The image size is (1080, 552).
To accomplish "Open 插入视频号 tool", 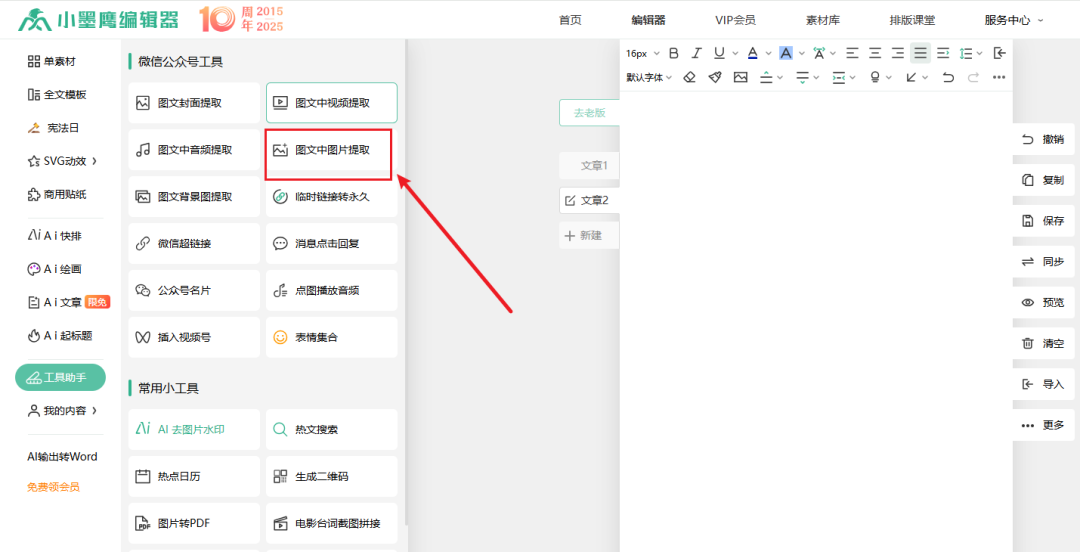I will [194, 337].
